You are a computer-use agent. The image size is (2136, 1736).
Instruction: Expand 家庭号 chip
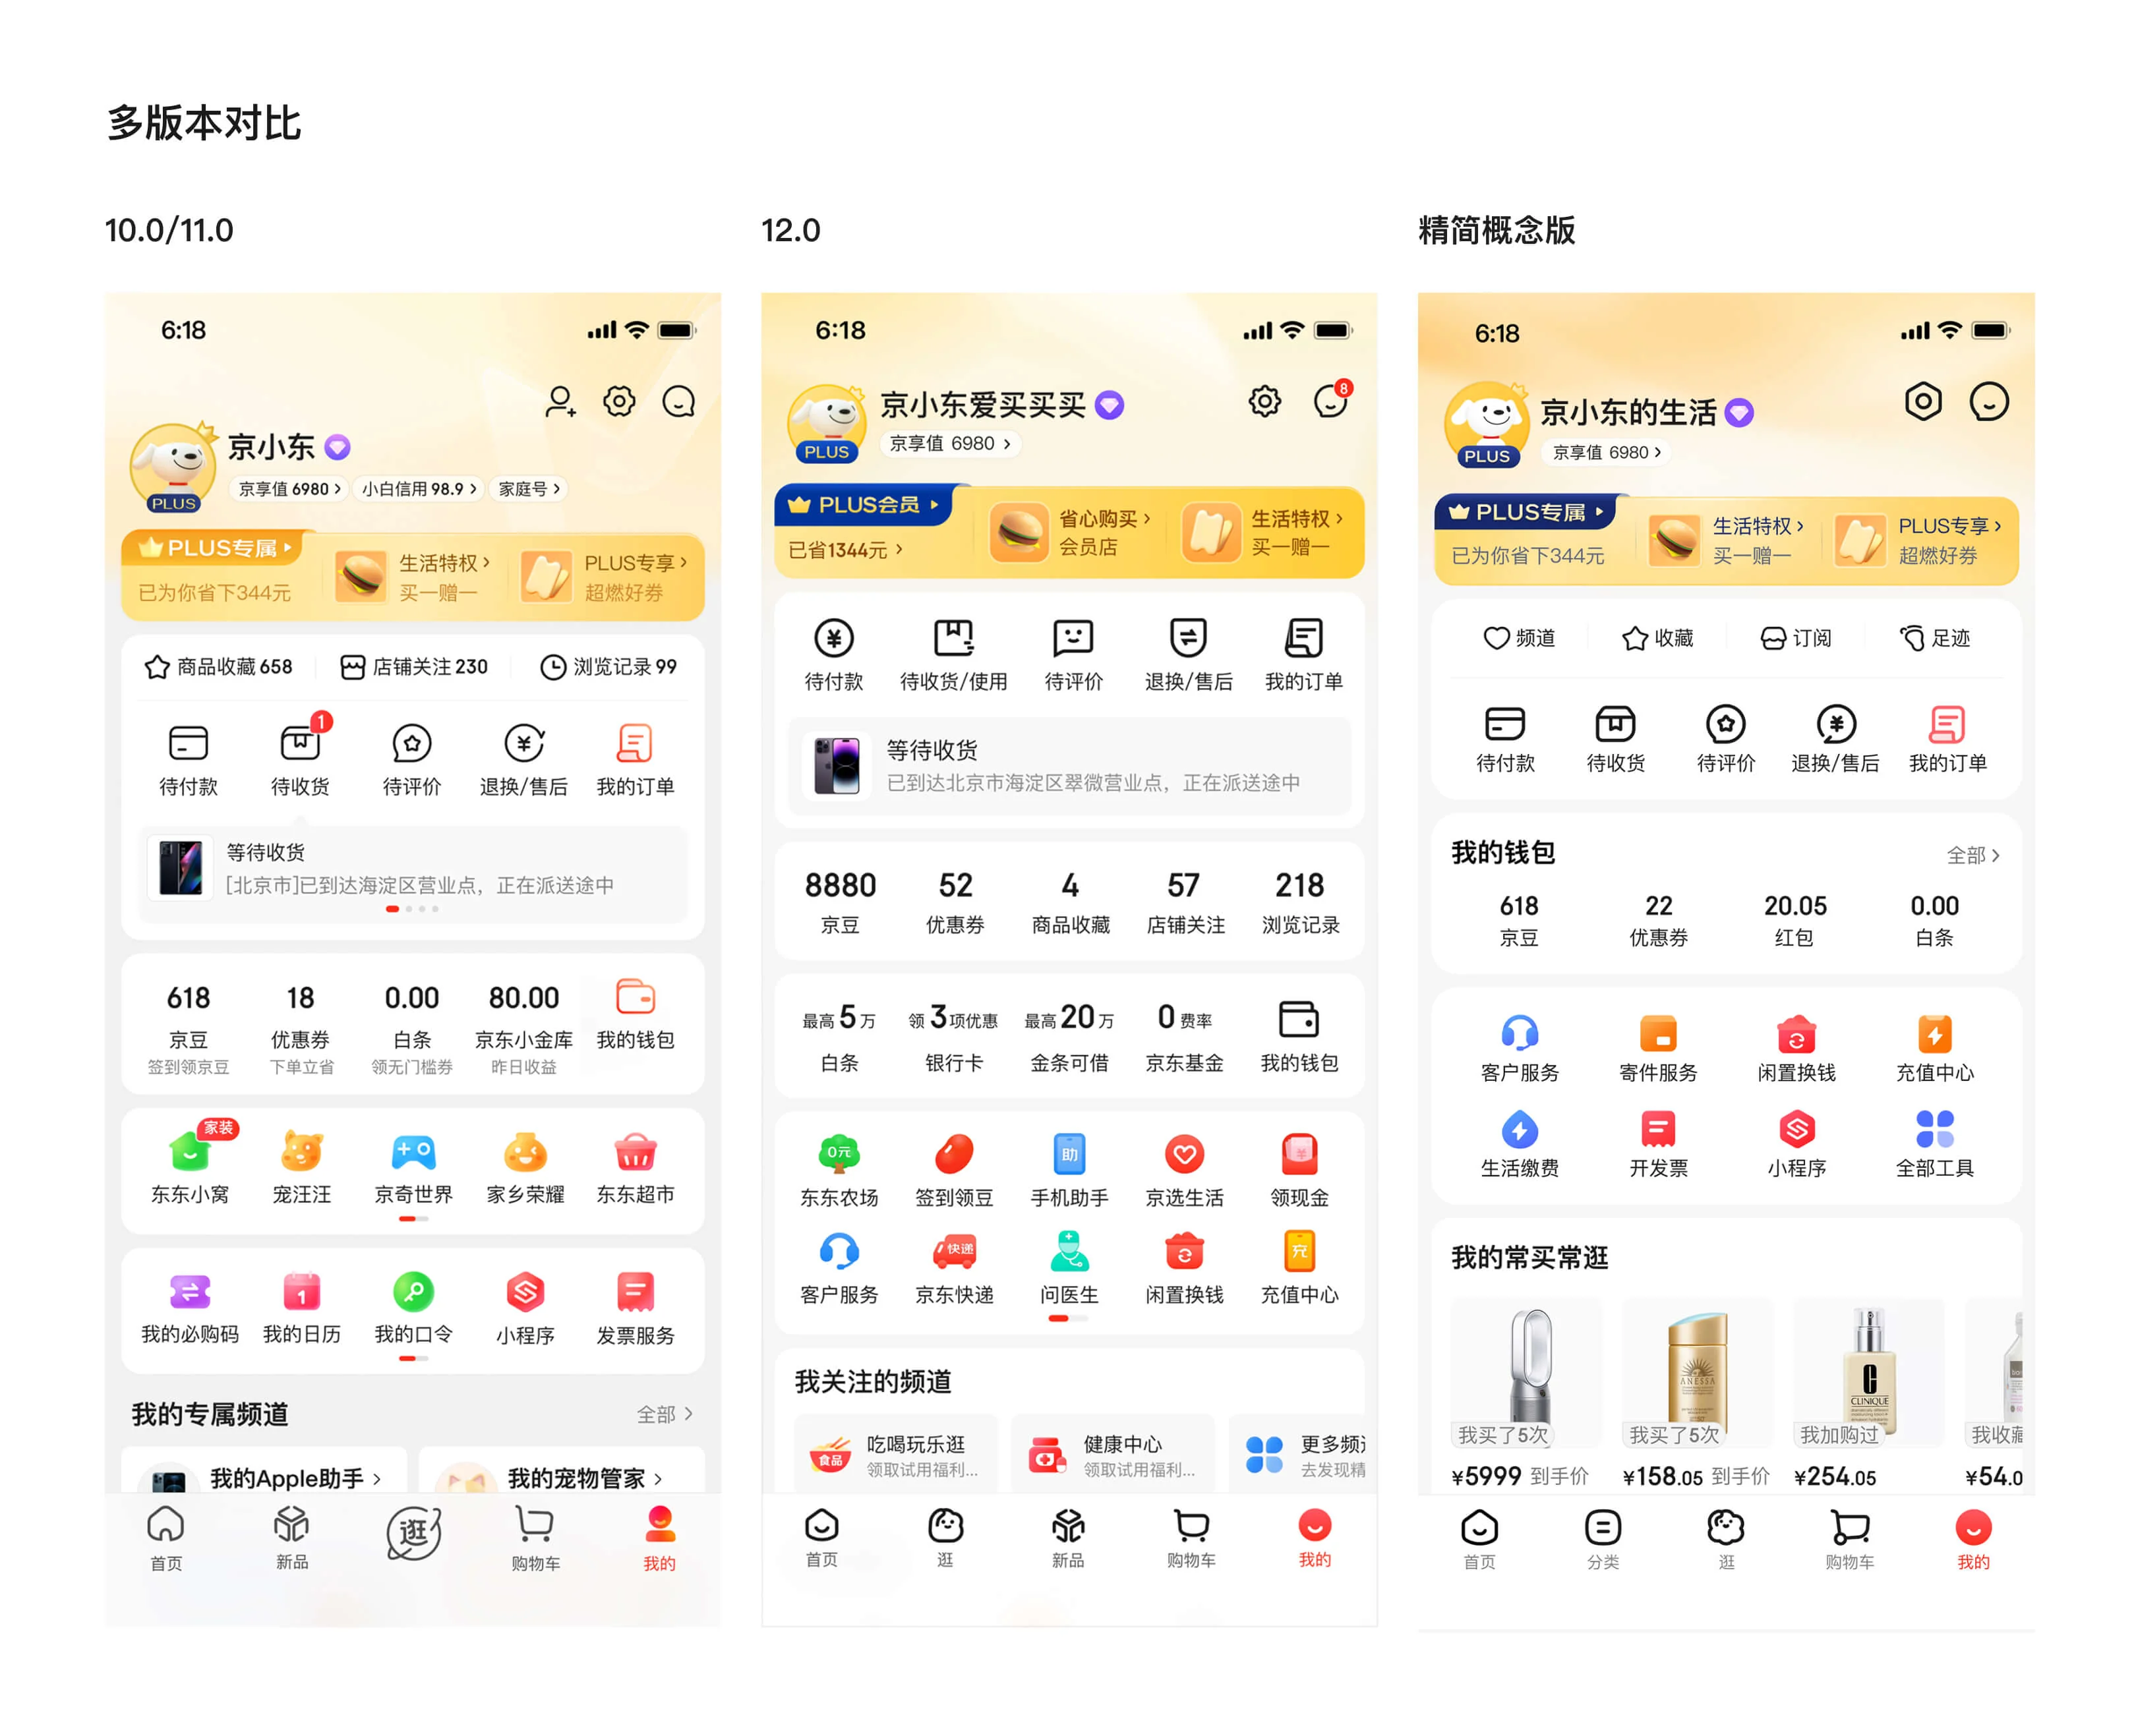[528, 489]
